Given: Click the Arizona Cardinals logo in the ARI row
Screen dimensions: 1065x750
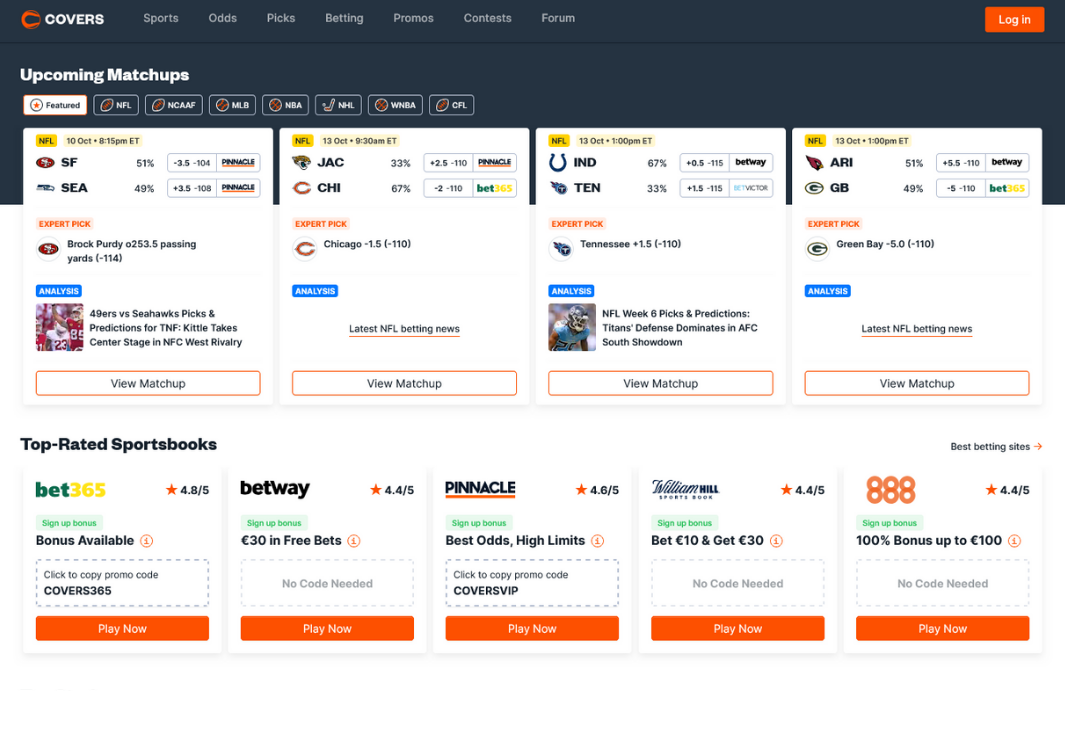Looking at the screenshot, I should point(814,162).
